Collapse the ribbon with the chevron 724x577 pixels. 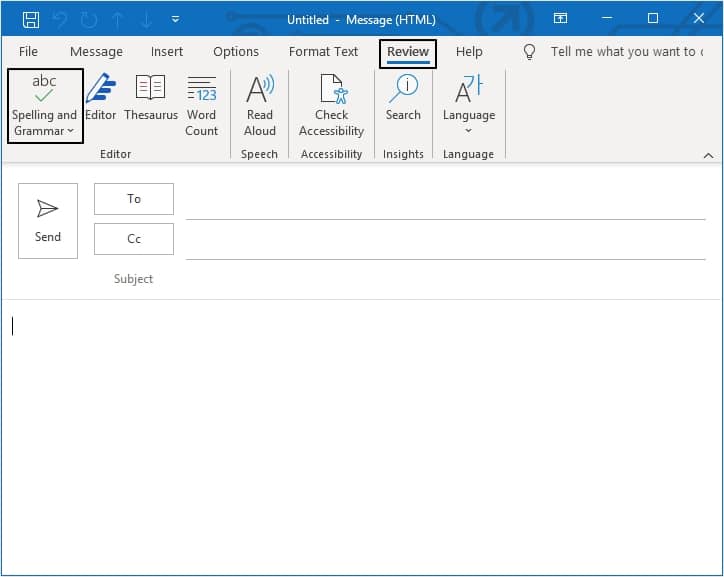(708, 156)
